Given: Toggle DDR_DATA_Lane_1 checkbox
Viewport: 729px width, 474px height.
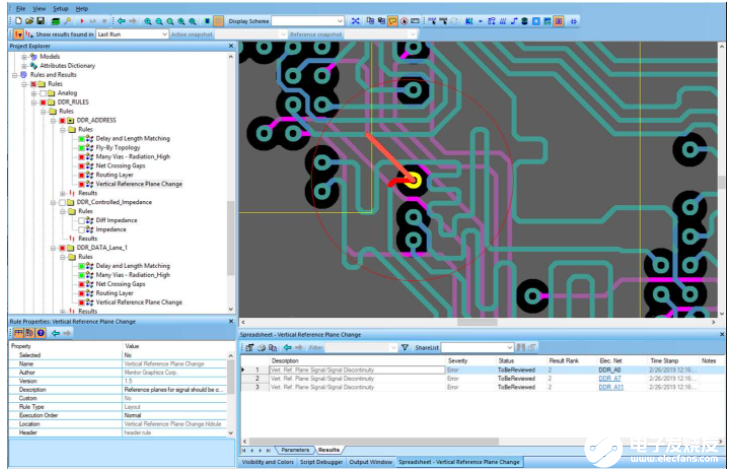Looking at the screenshot, I should pos(62,248).
